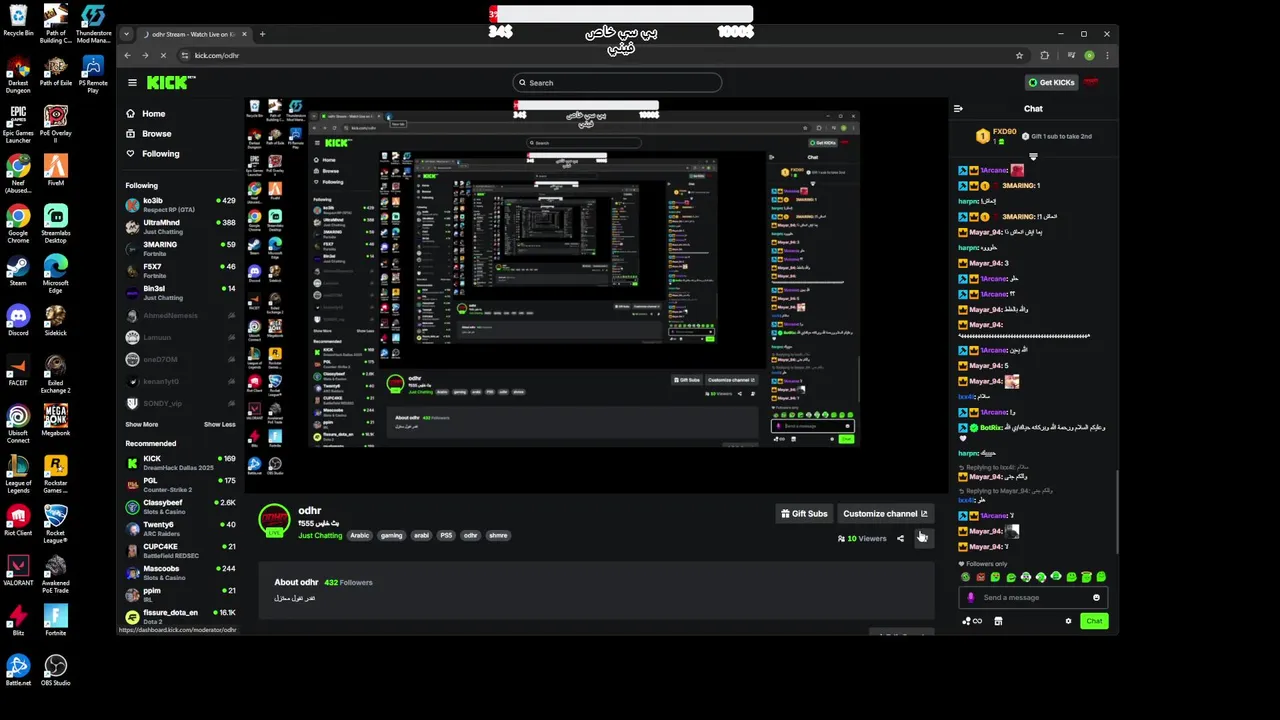Screen dimensions: 1280x720
Task: Open ko3lb channel in Following list
Action: 181,205
